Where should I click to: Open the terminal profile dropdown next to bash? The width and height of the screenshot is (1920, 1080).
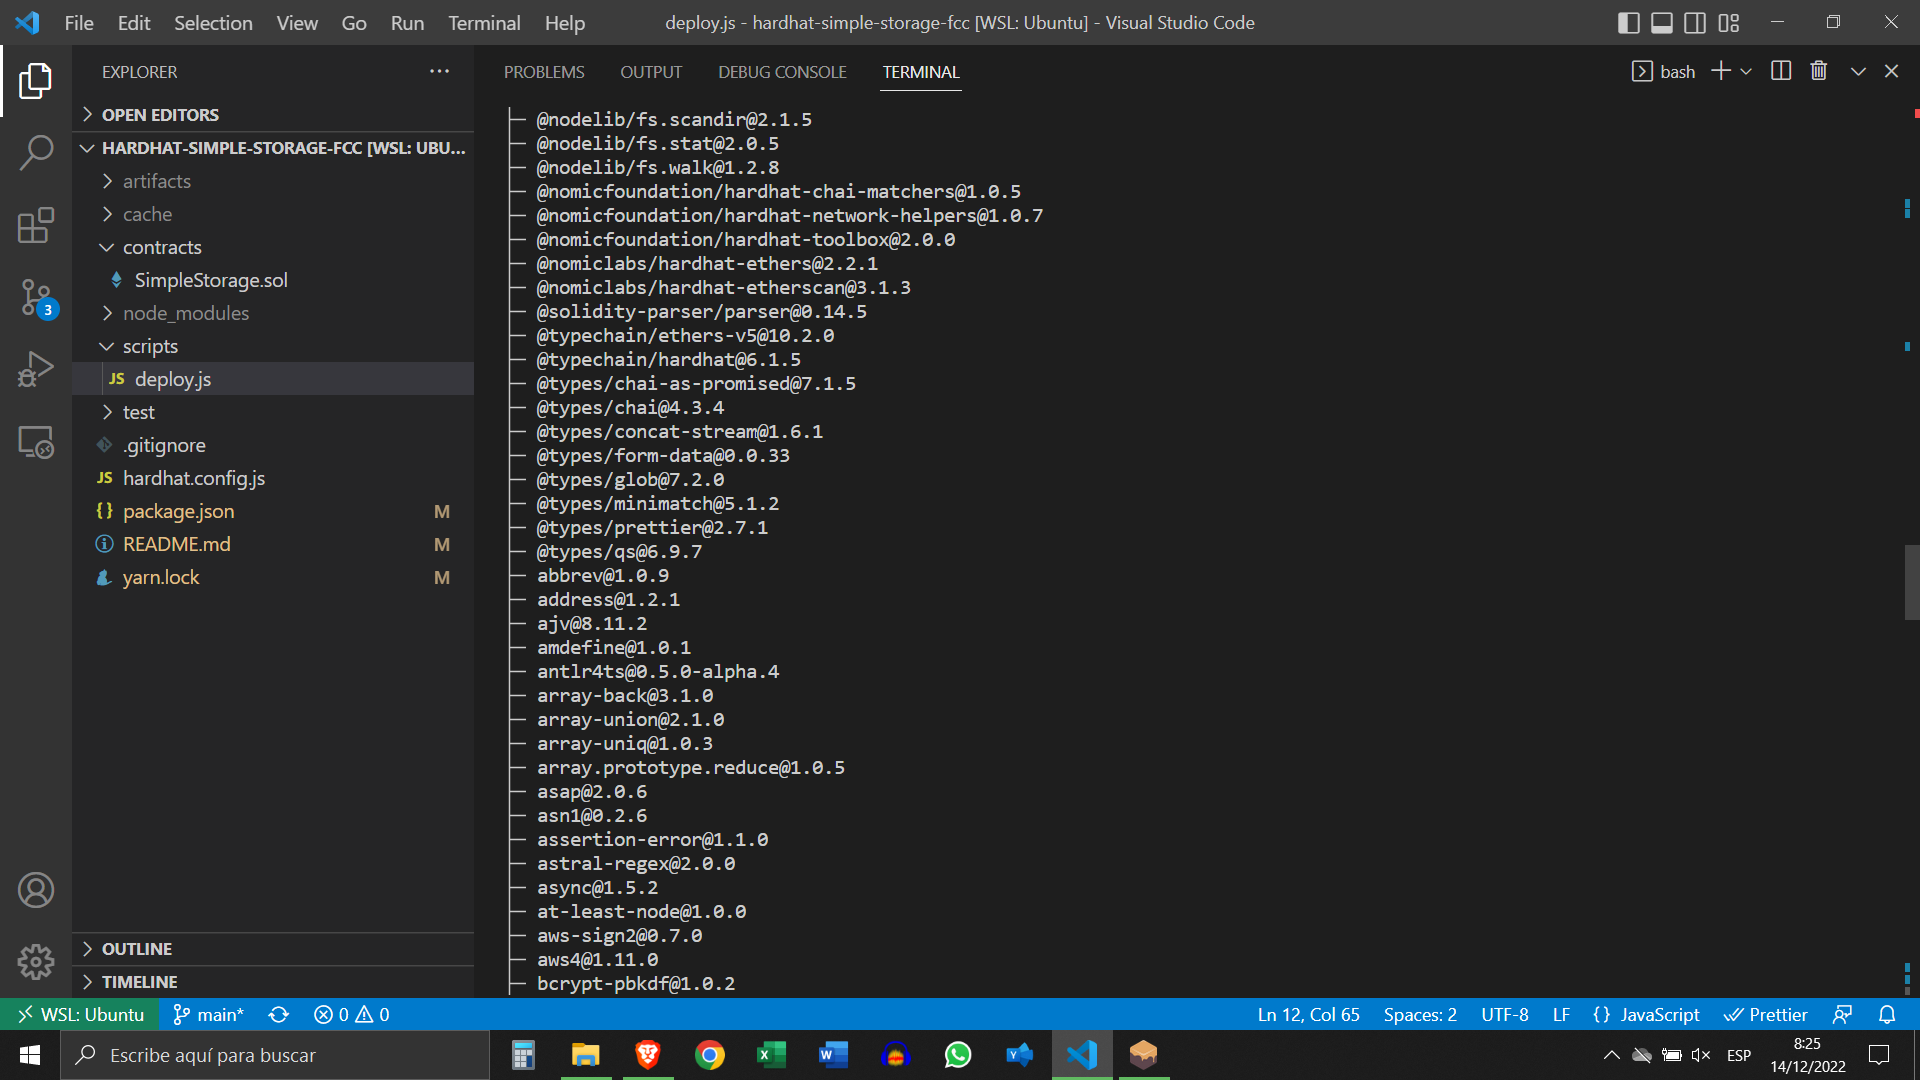click(x=1746, y=70)
